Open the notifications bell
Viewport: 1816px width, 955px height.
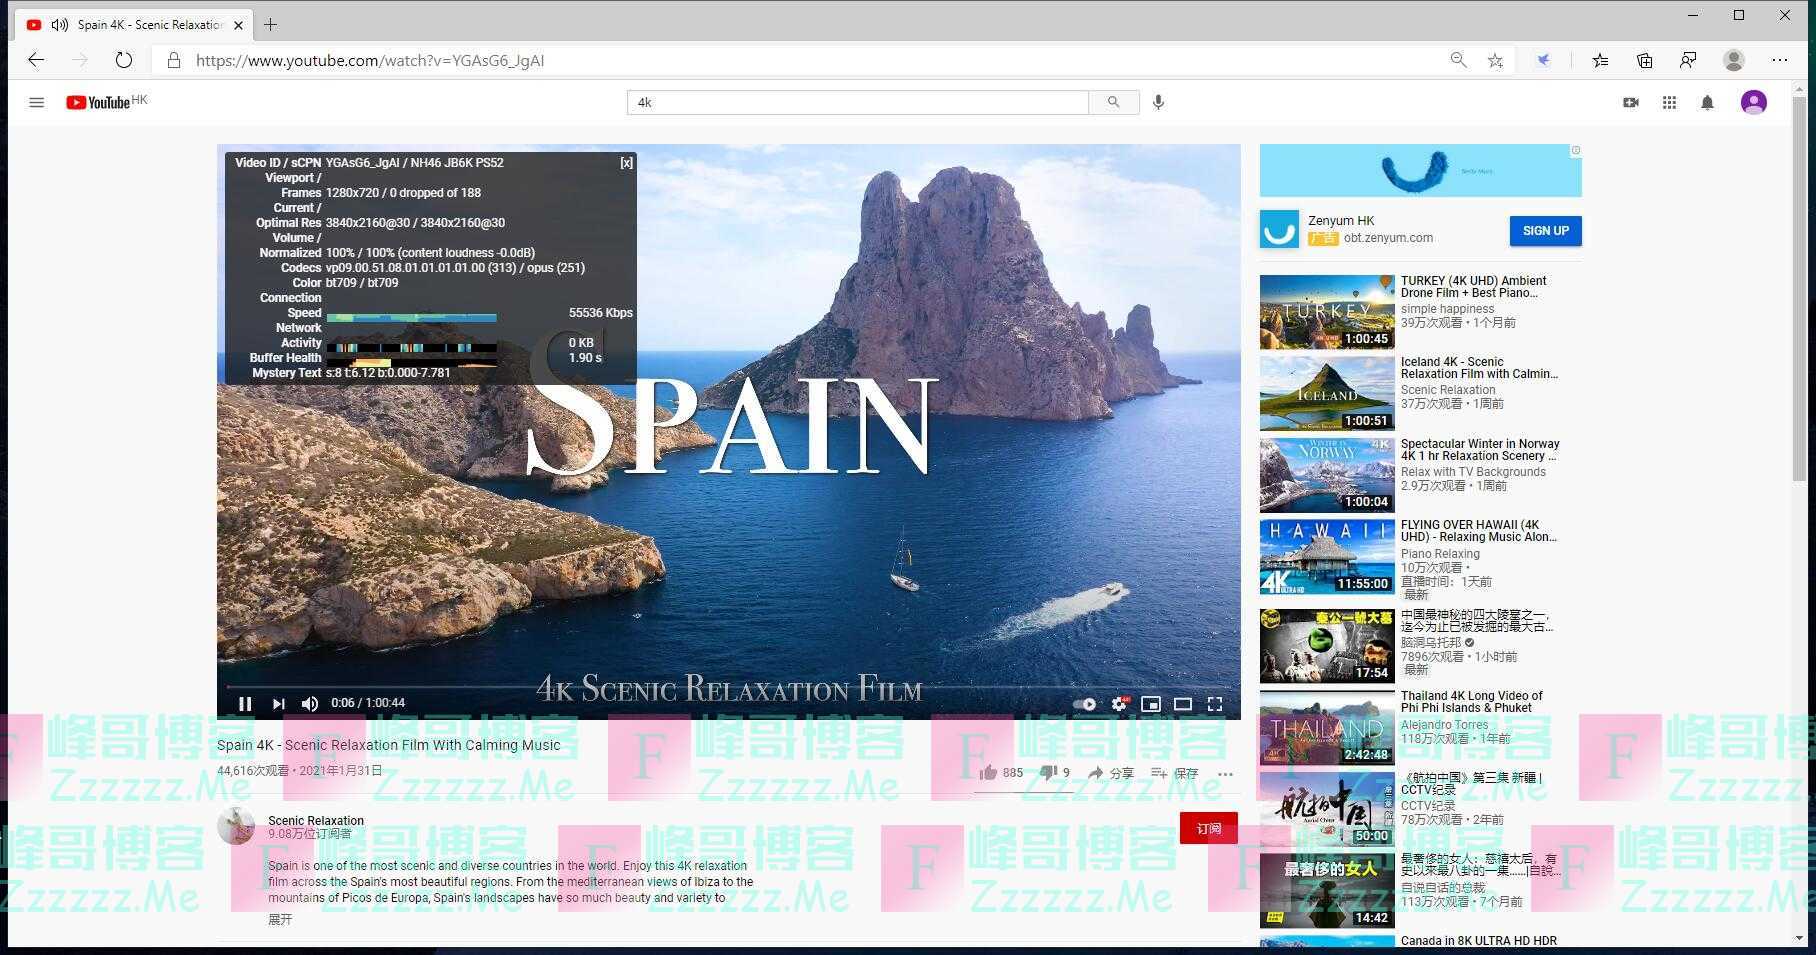click(1707, 102)
